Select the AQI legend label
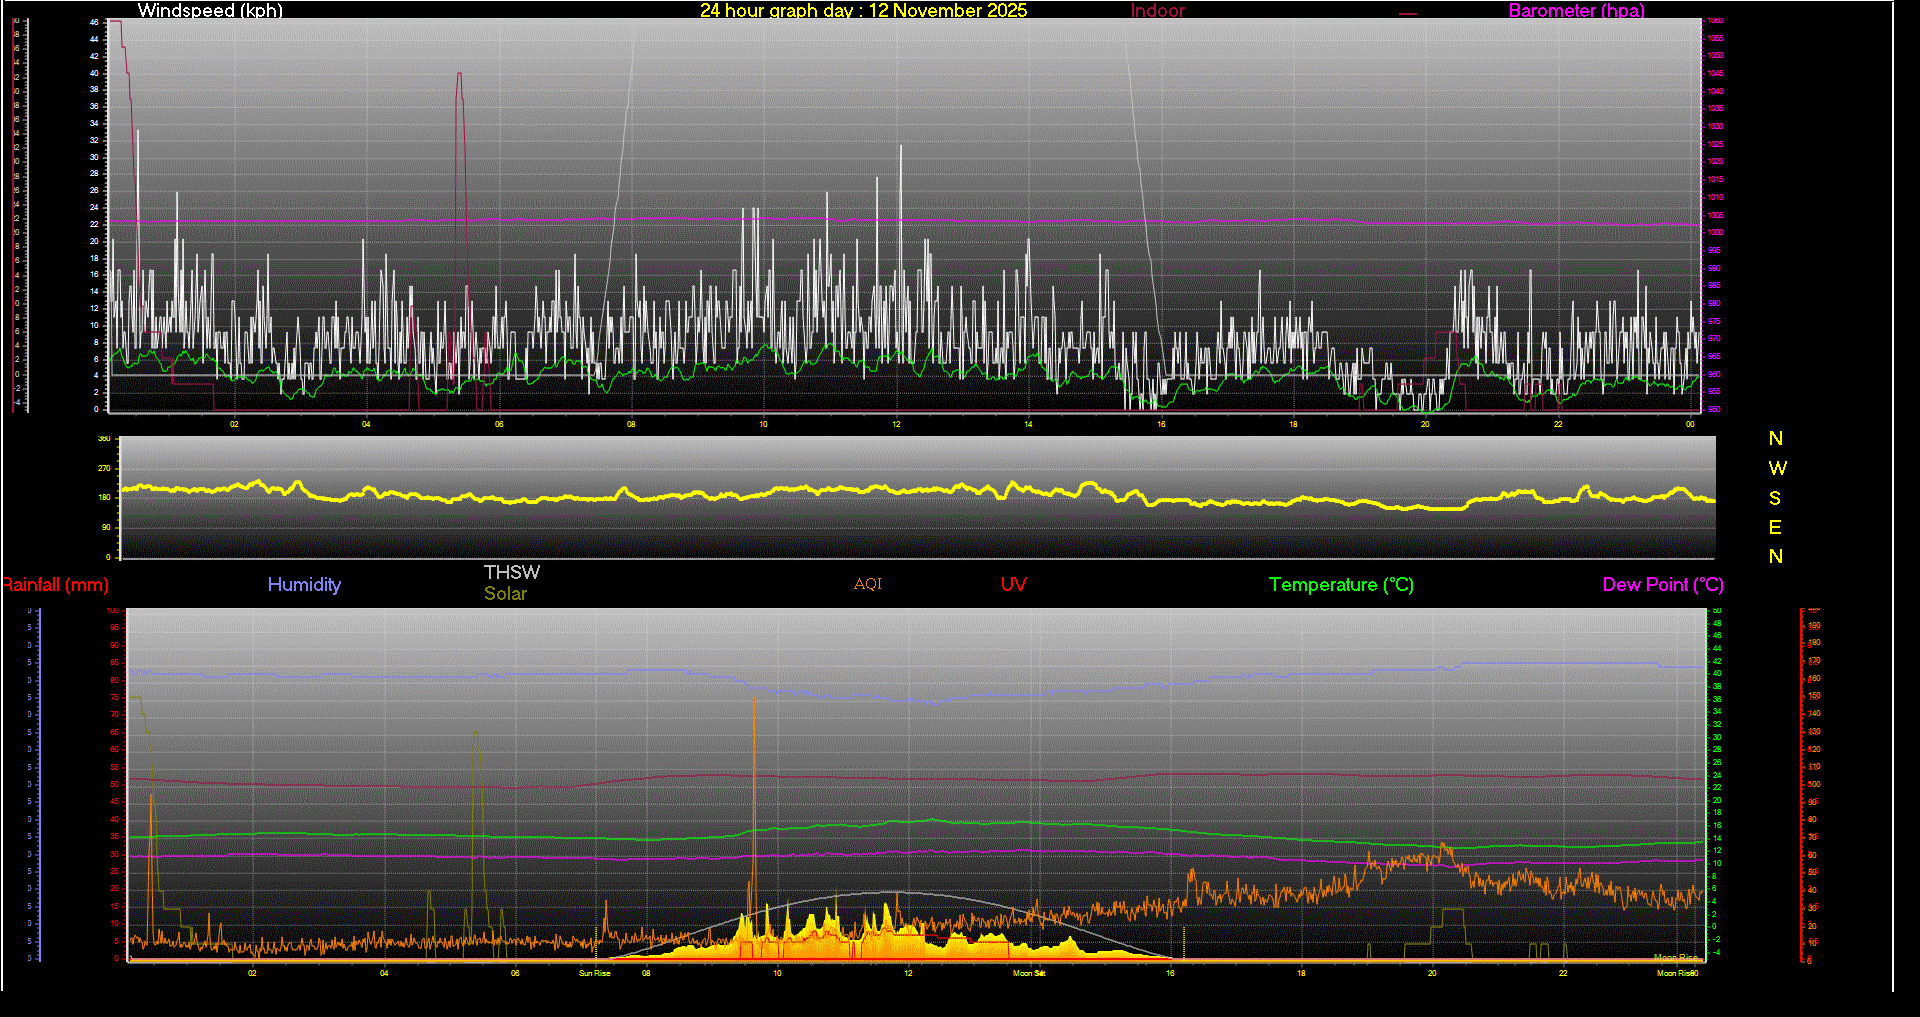This screenshot has width=1920, height=1017. coord(868,584)
